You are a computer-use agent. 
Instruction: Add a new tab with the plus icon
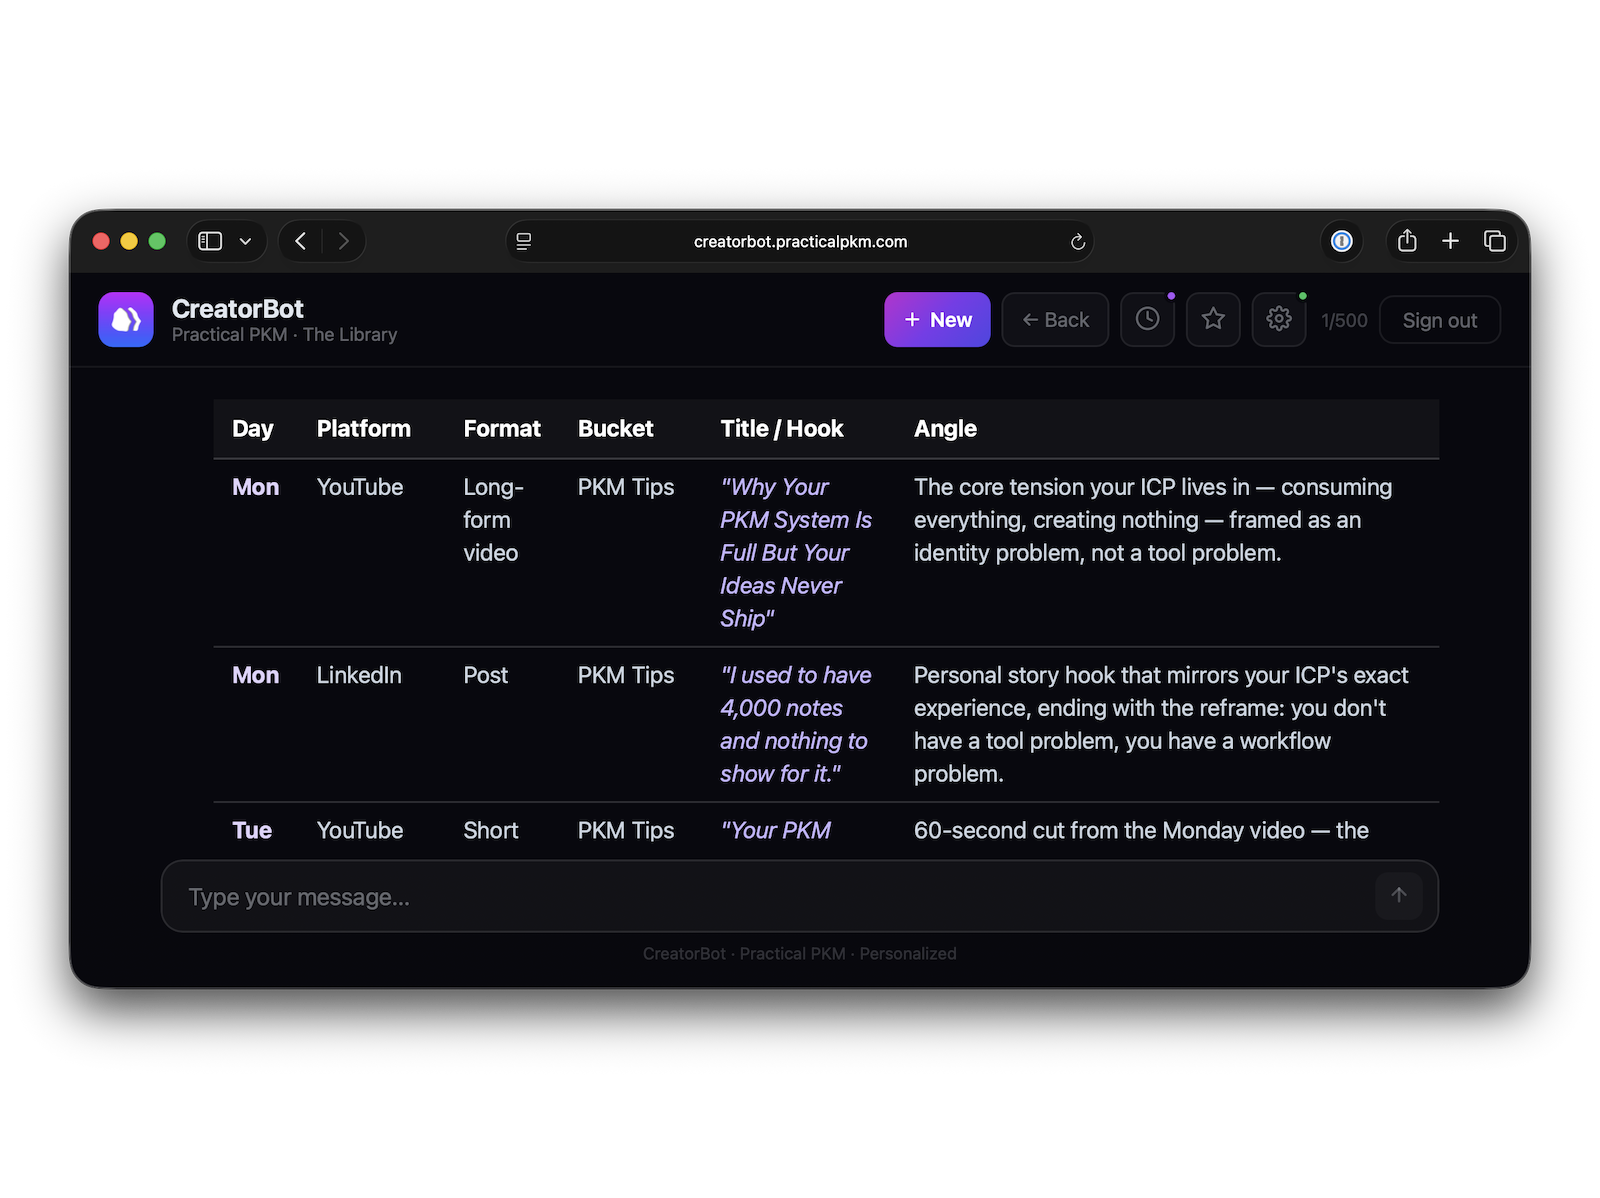[1450, 241]
